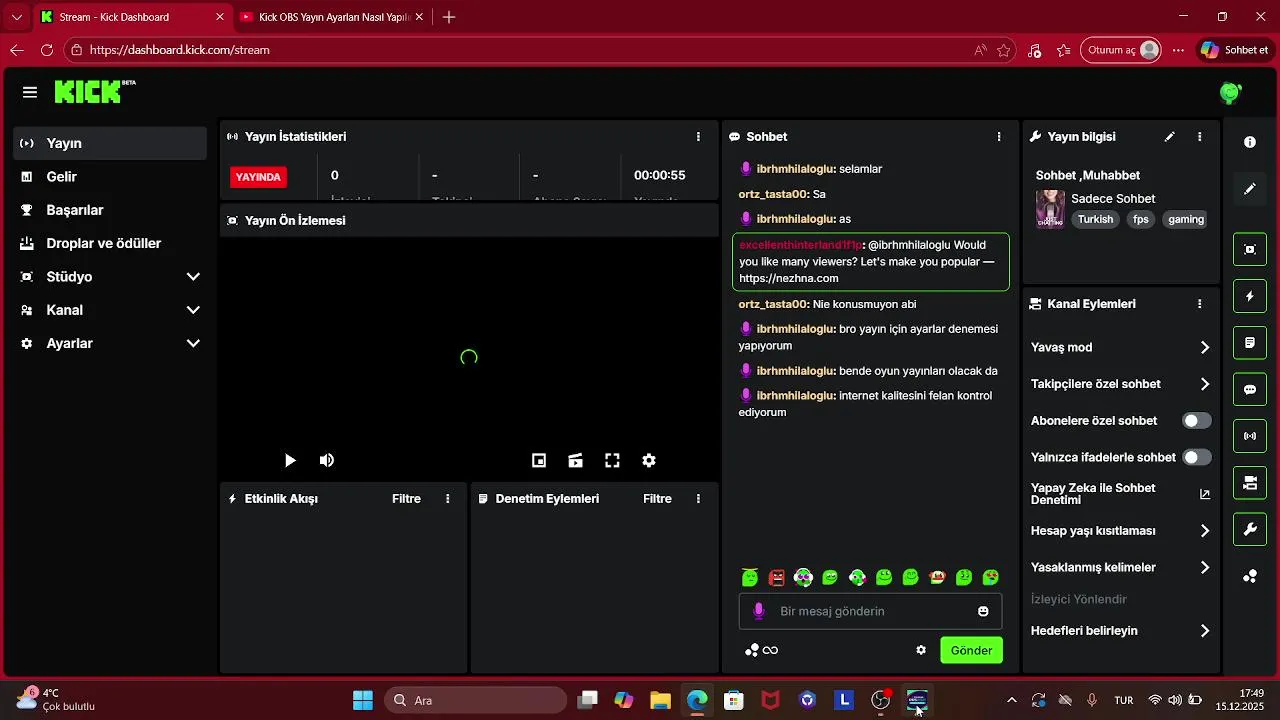The image size is (1280, 720).
Task: Open emoji picker in message box
Action: point(983,611)
